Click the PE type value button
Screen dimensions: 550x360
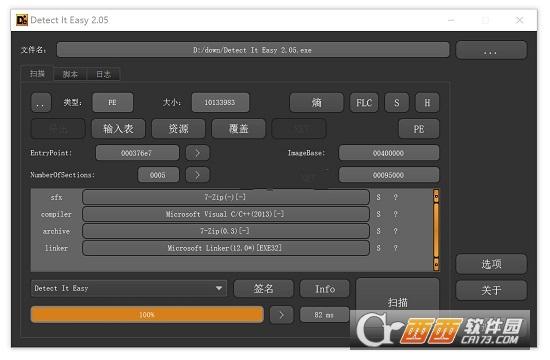(x=113, y=102)
